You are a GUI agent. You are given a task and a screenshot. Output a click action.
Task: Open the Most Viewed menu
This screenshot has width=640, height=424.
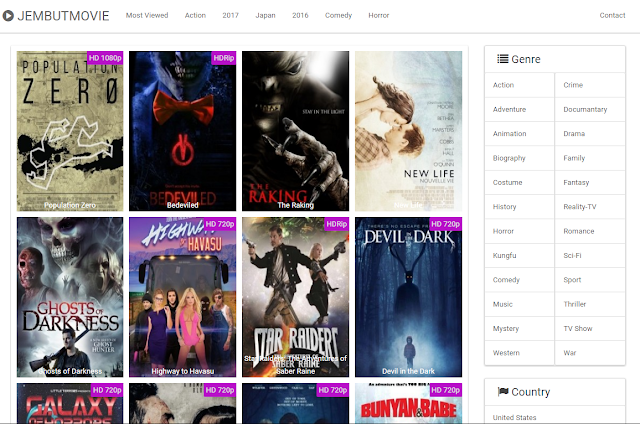(147, 16)
